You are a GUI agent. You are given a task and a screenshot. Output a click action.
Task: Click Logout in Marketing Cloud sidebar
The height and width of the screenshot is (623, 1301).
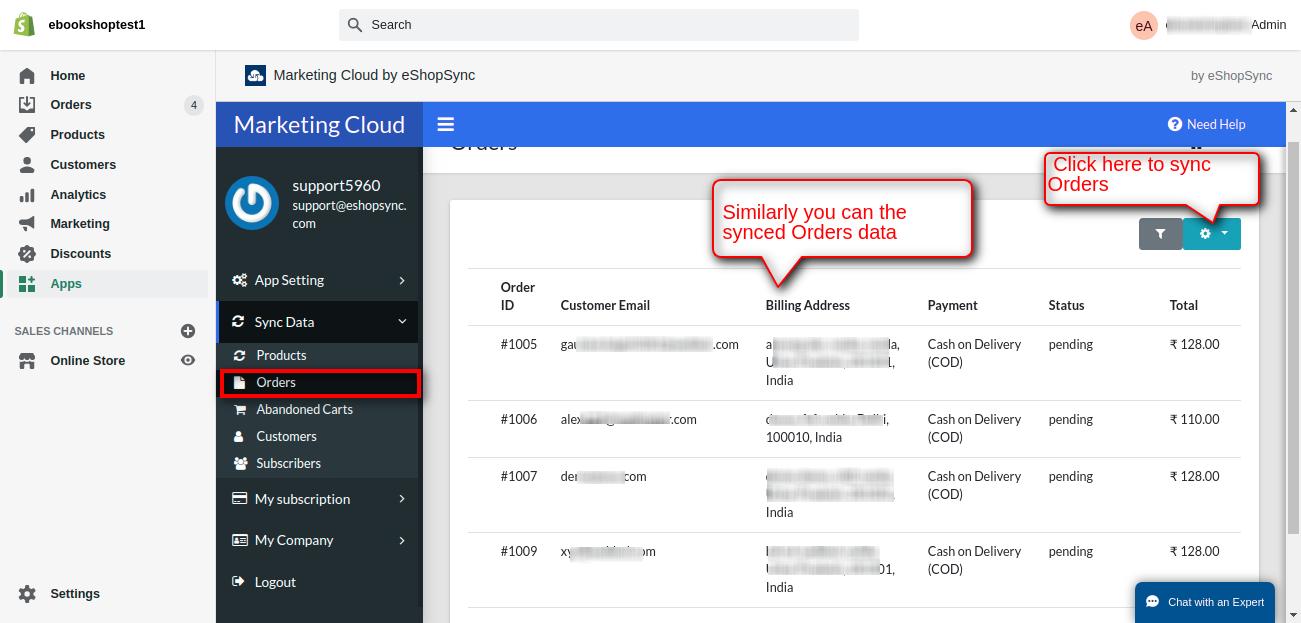pyautogui.click(x=275, y=582)
